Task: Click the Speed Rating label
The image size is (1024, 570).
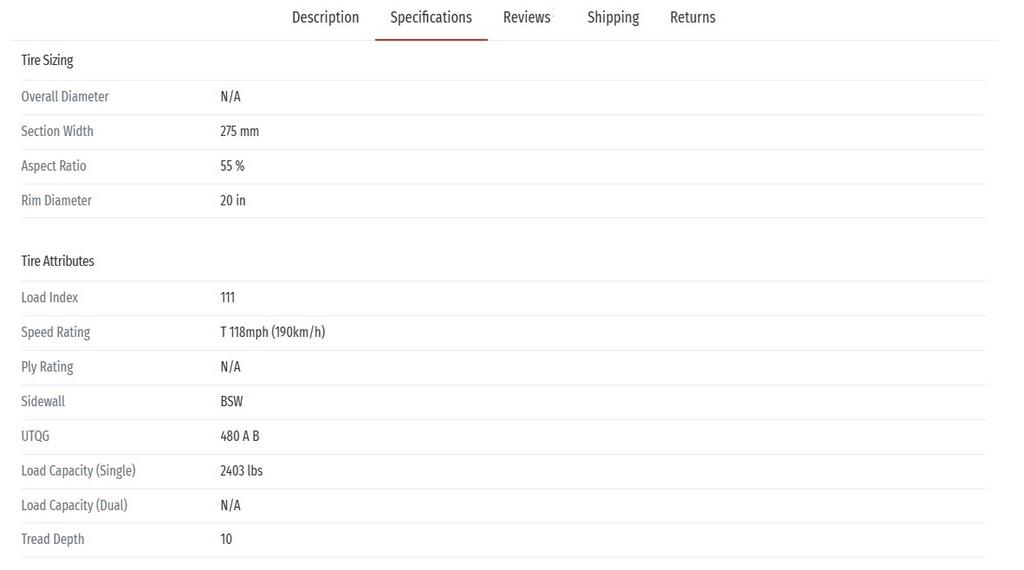Action: tap(56, 332)
